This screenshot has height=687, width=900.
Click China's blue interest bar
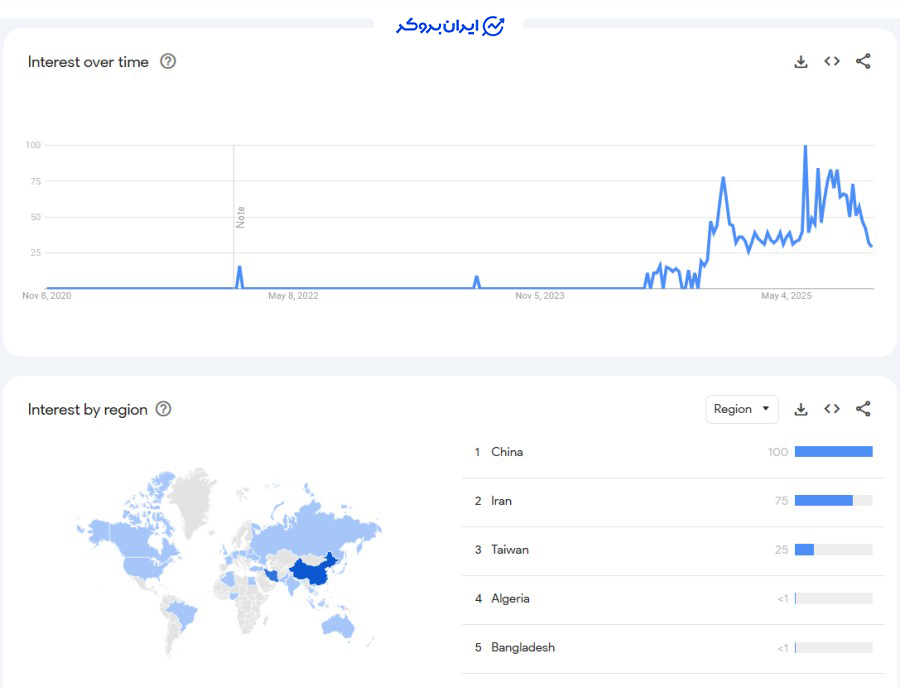pyautogui.click(x=833, y=452)
